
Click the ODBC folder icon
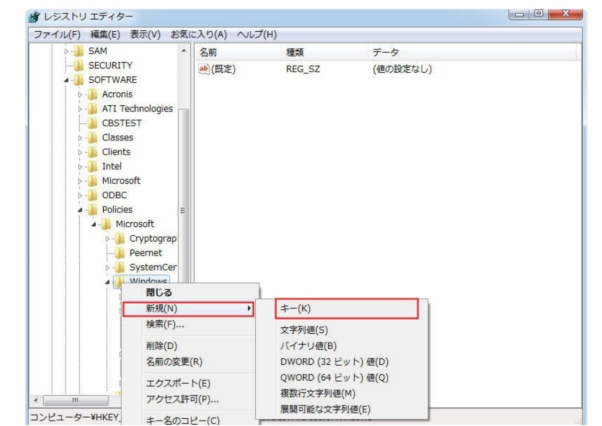click(x=92, y=195)
